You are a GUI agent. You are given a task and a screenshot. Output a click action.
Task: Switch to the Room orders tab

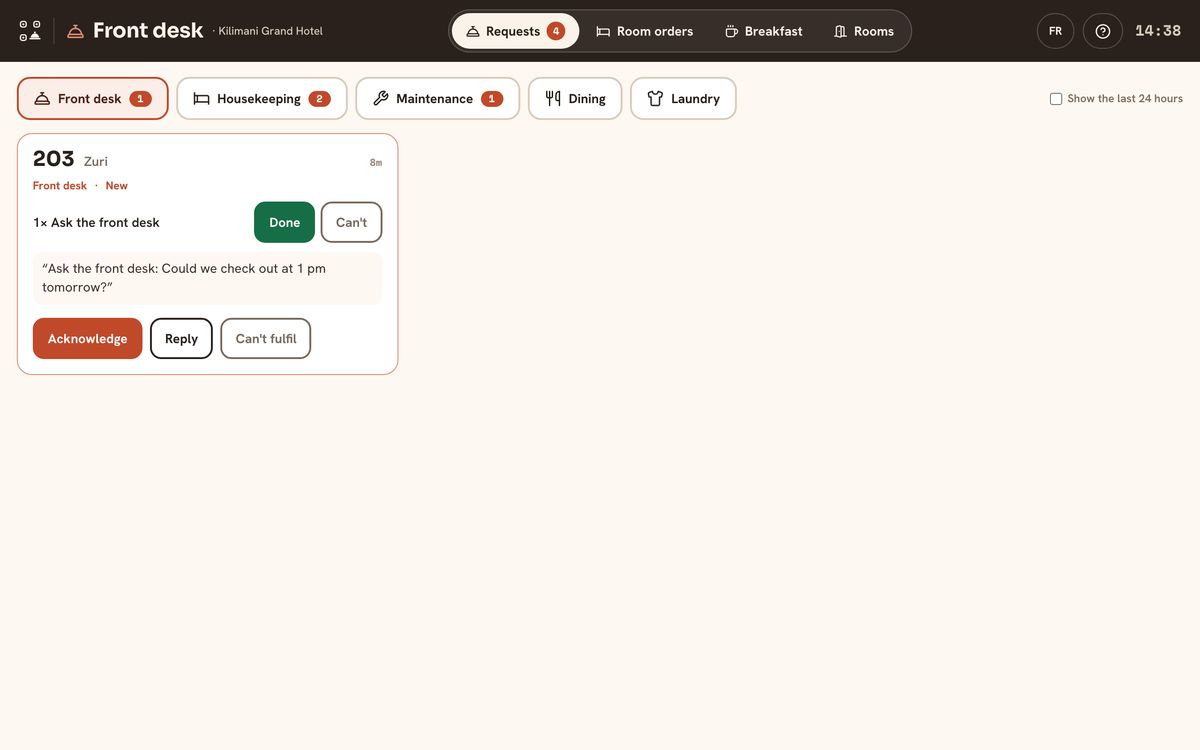point(645,31)
